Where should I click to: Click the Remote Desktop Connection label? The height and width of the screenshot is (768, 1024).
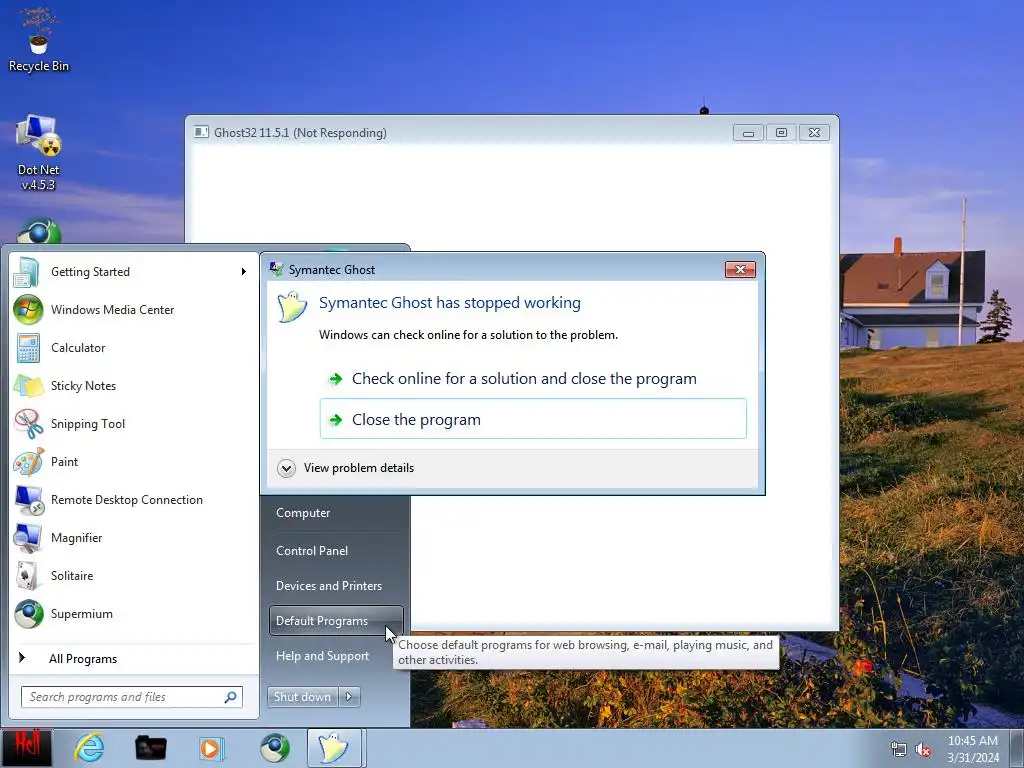click(127, 500)
